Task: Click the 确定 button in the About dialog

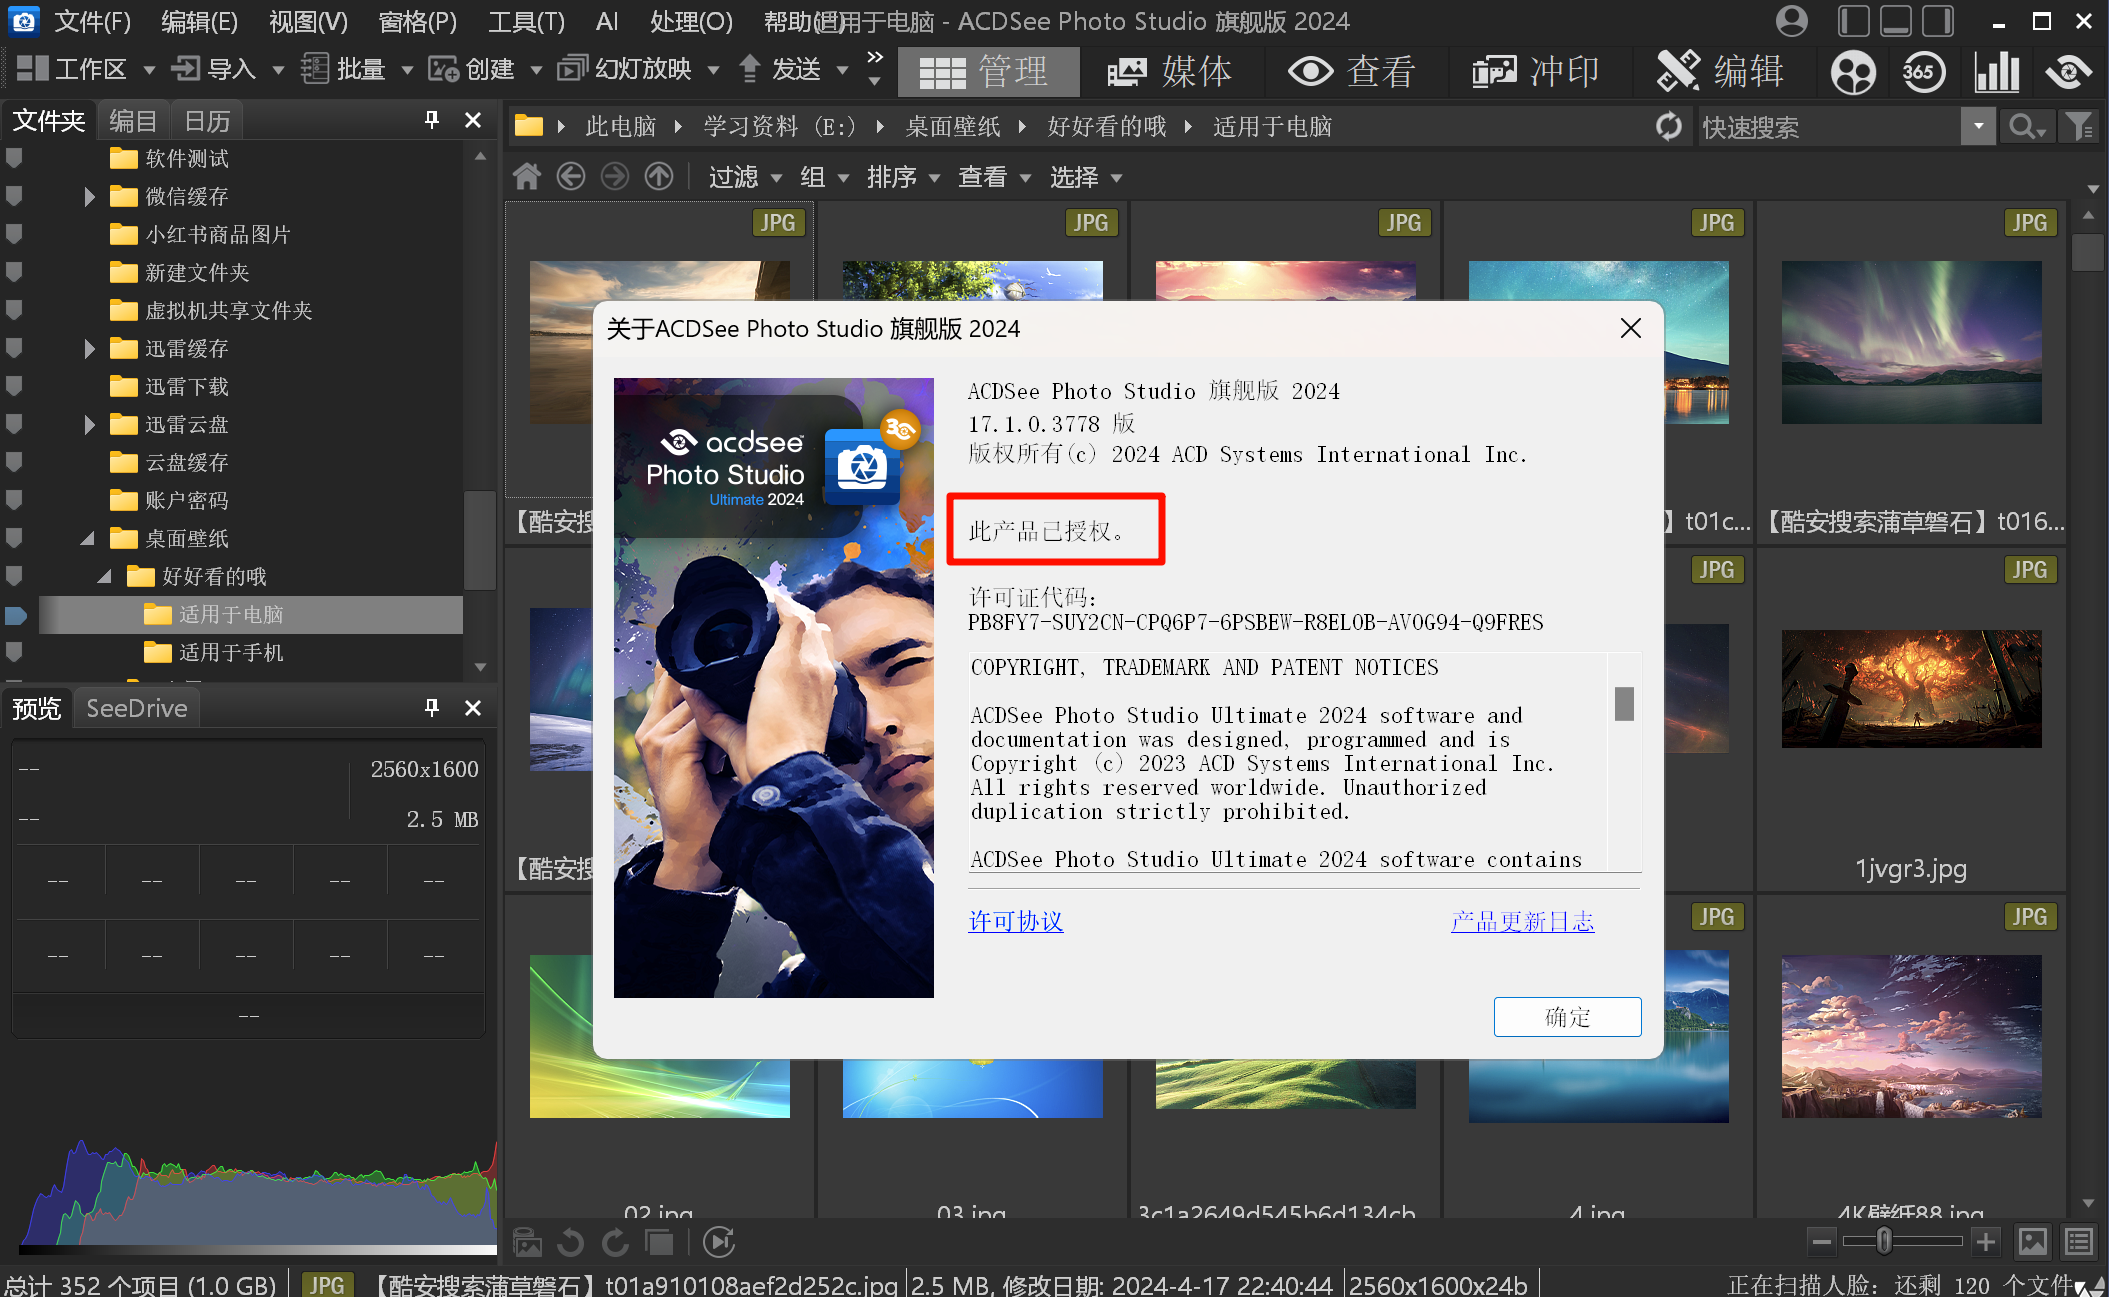Action: [1567, 1016]
